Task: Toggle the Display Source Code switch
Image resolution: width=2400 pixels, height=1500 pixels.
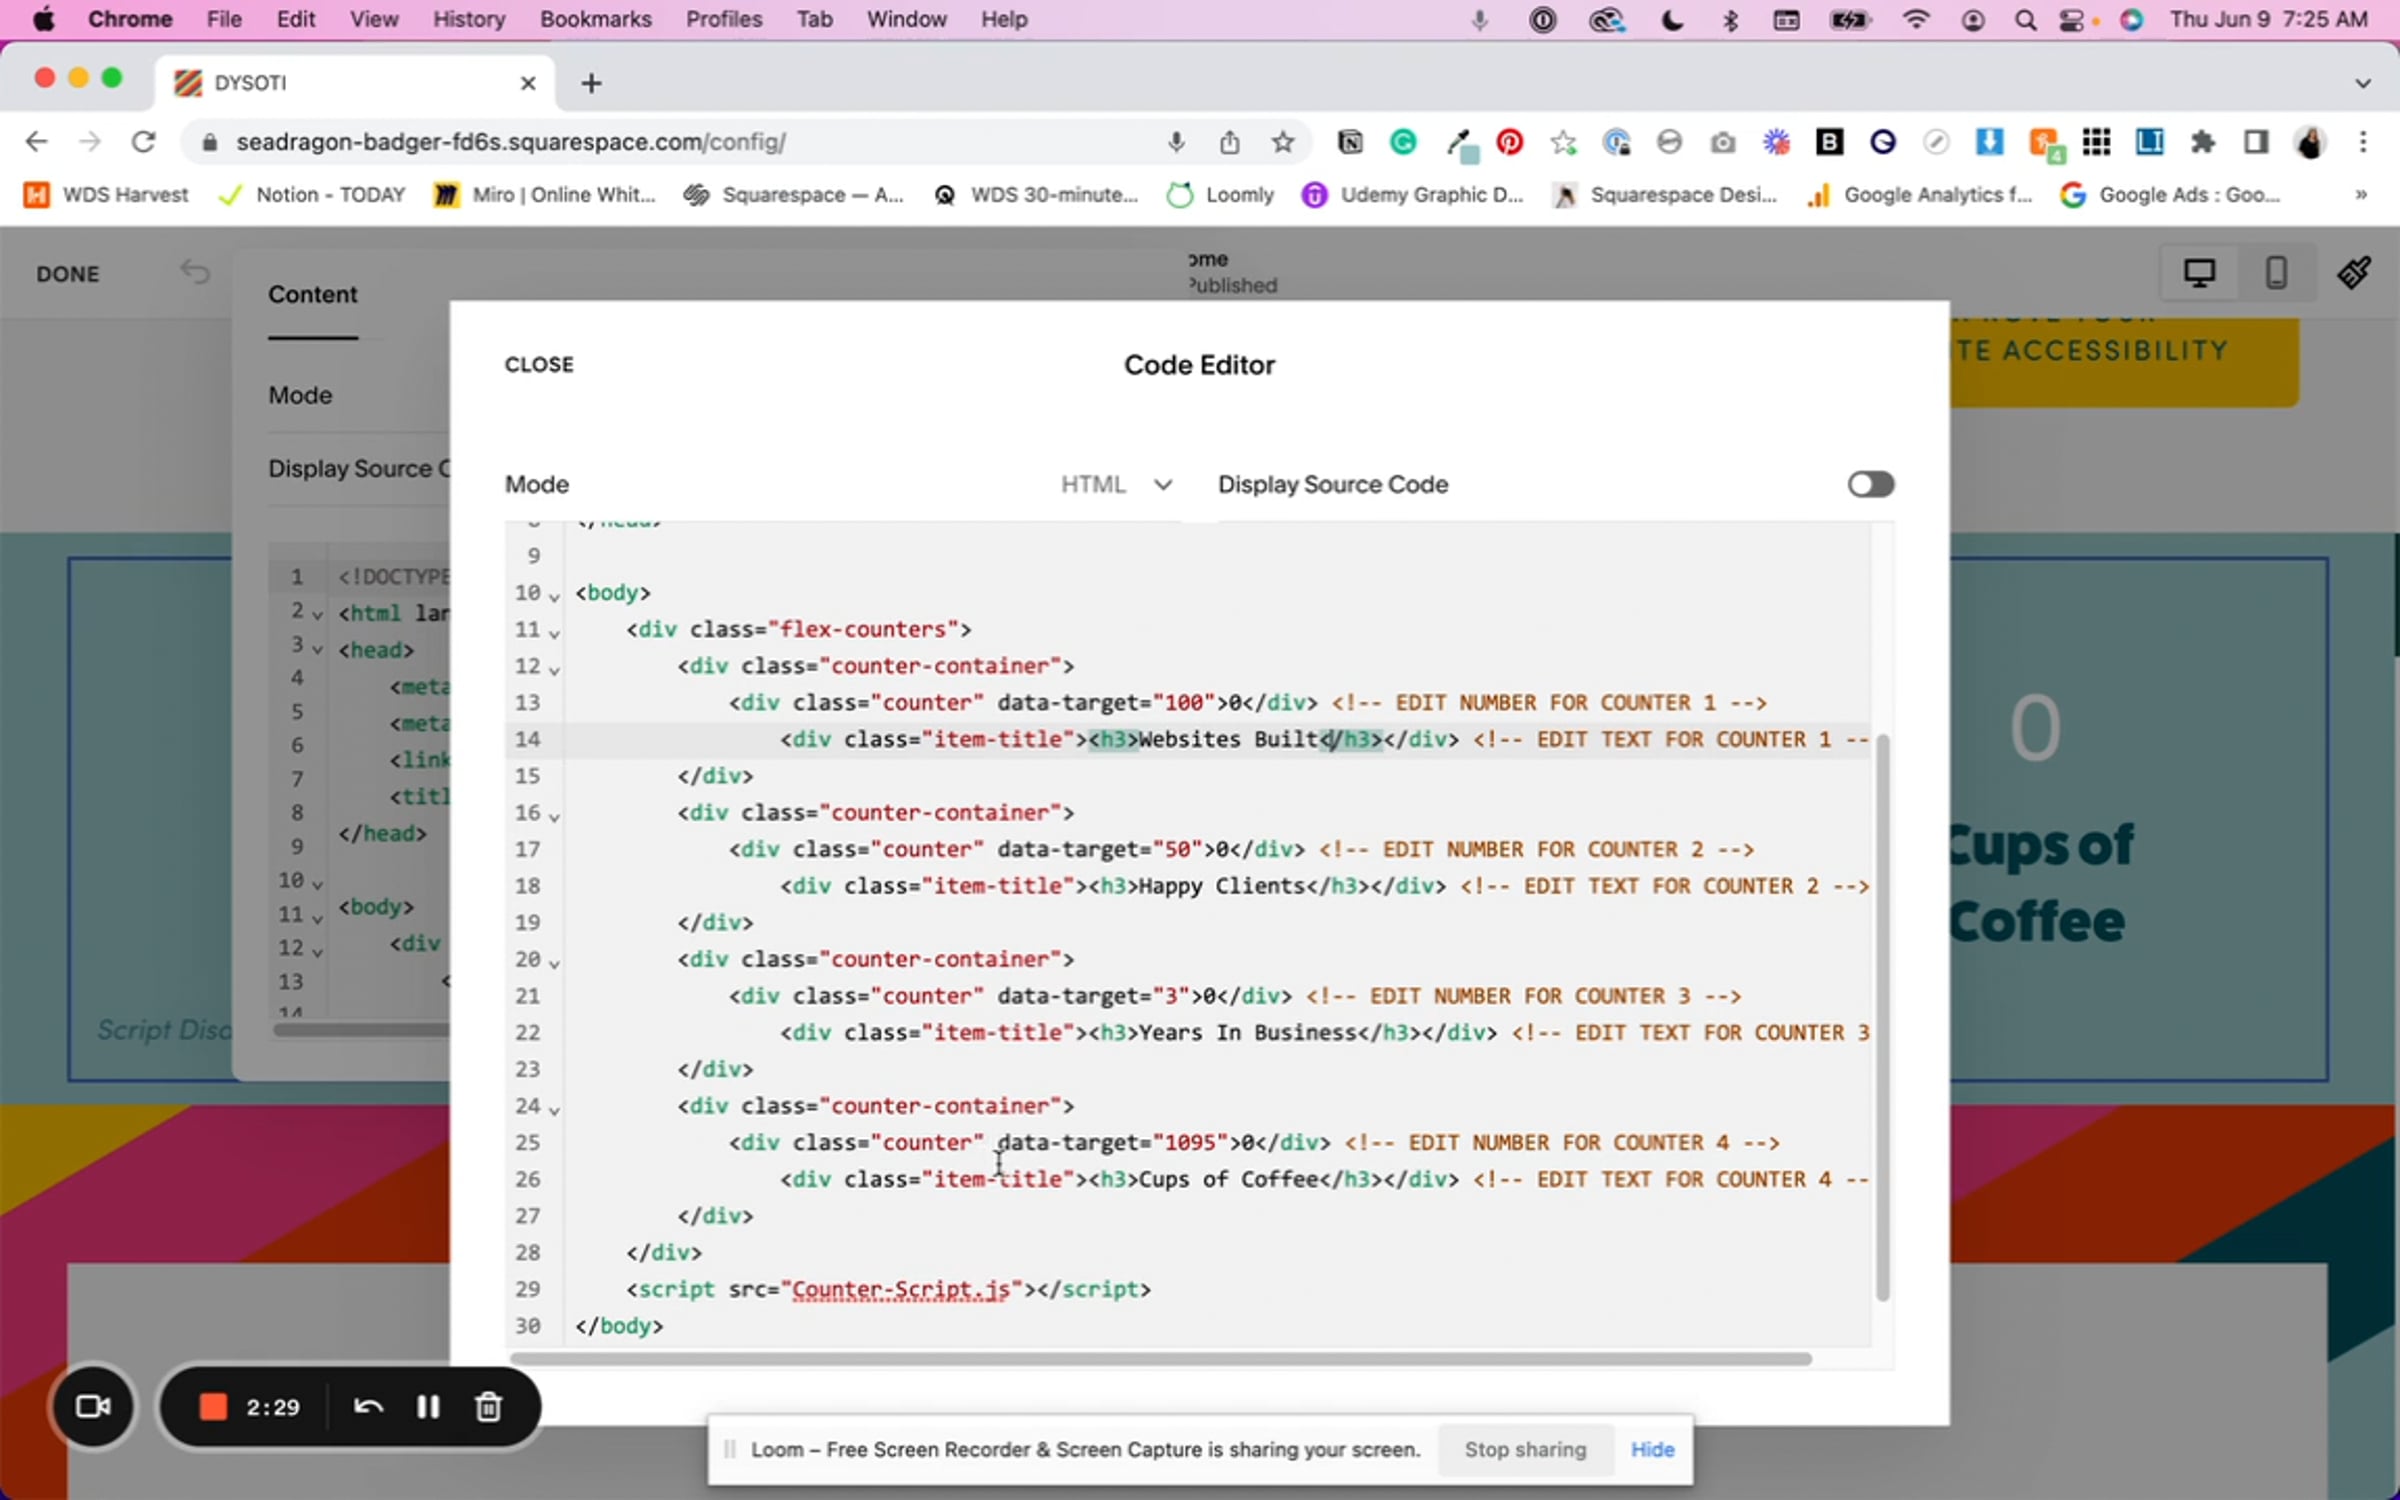Action: (x=1870, y=484)
